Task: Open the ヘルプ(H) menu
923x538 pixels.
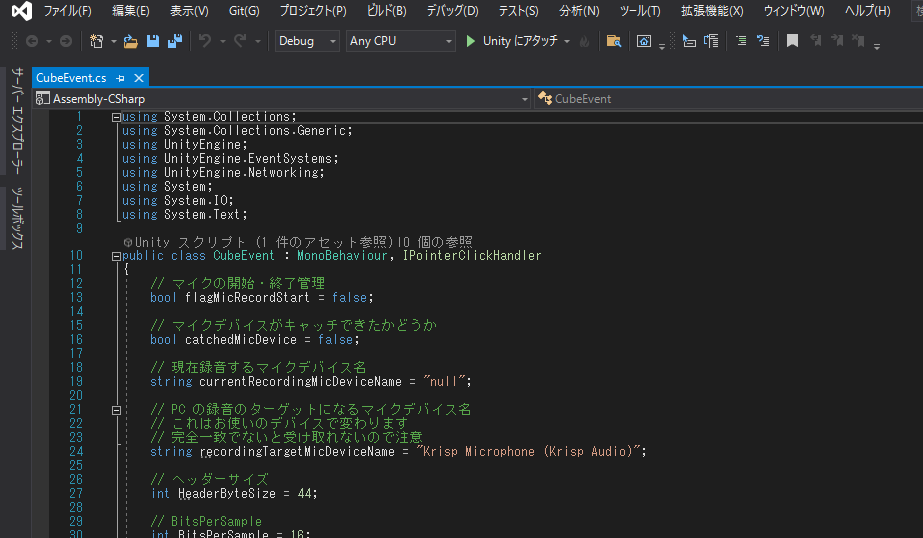Action: tap(867, 11)
